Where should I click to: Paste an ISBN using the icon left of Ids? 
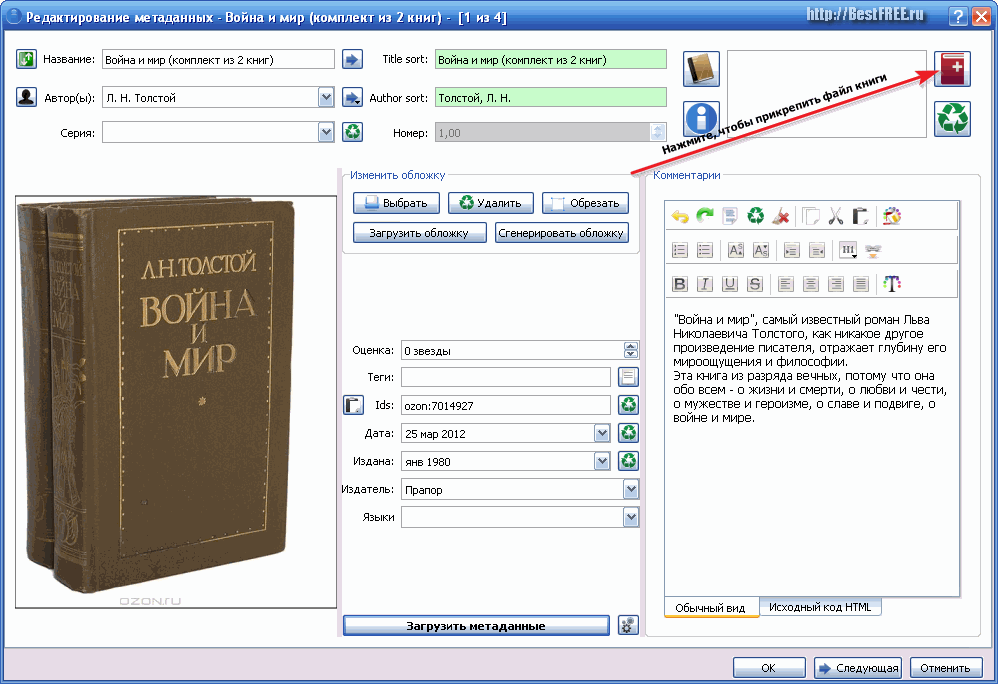pyautogui.click(x=353, y=405)
